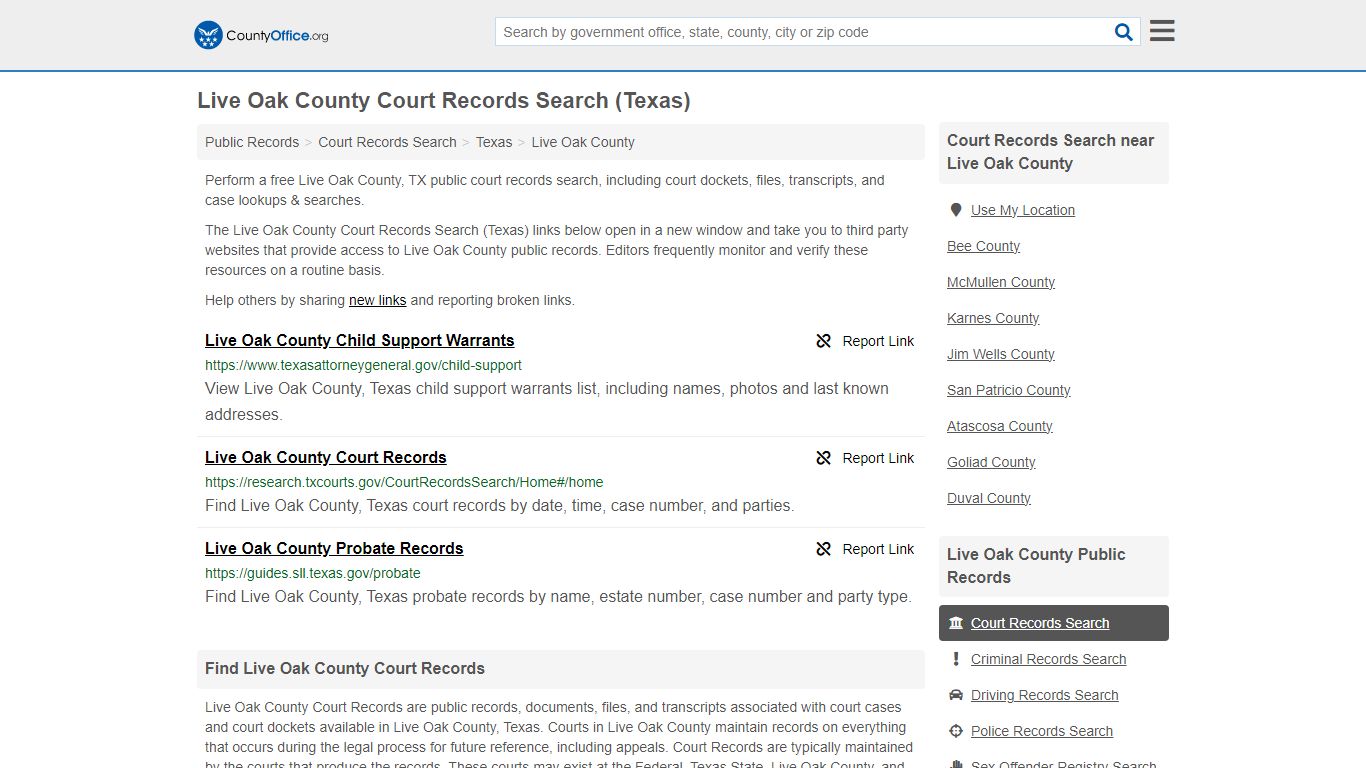Open Jim Wells County

tap(1001, 354)
